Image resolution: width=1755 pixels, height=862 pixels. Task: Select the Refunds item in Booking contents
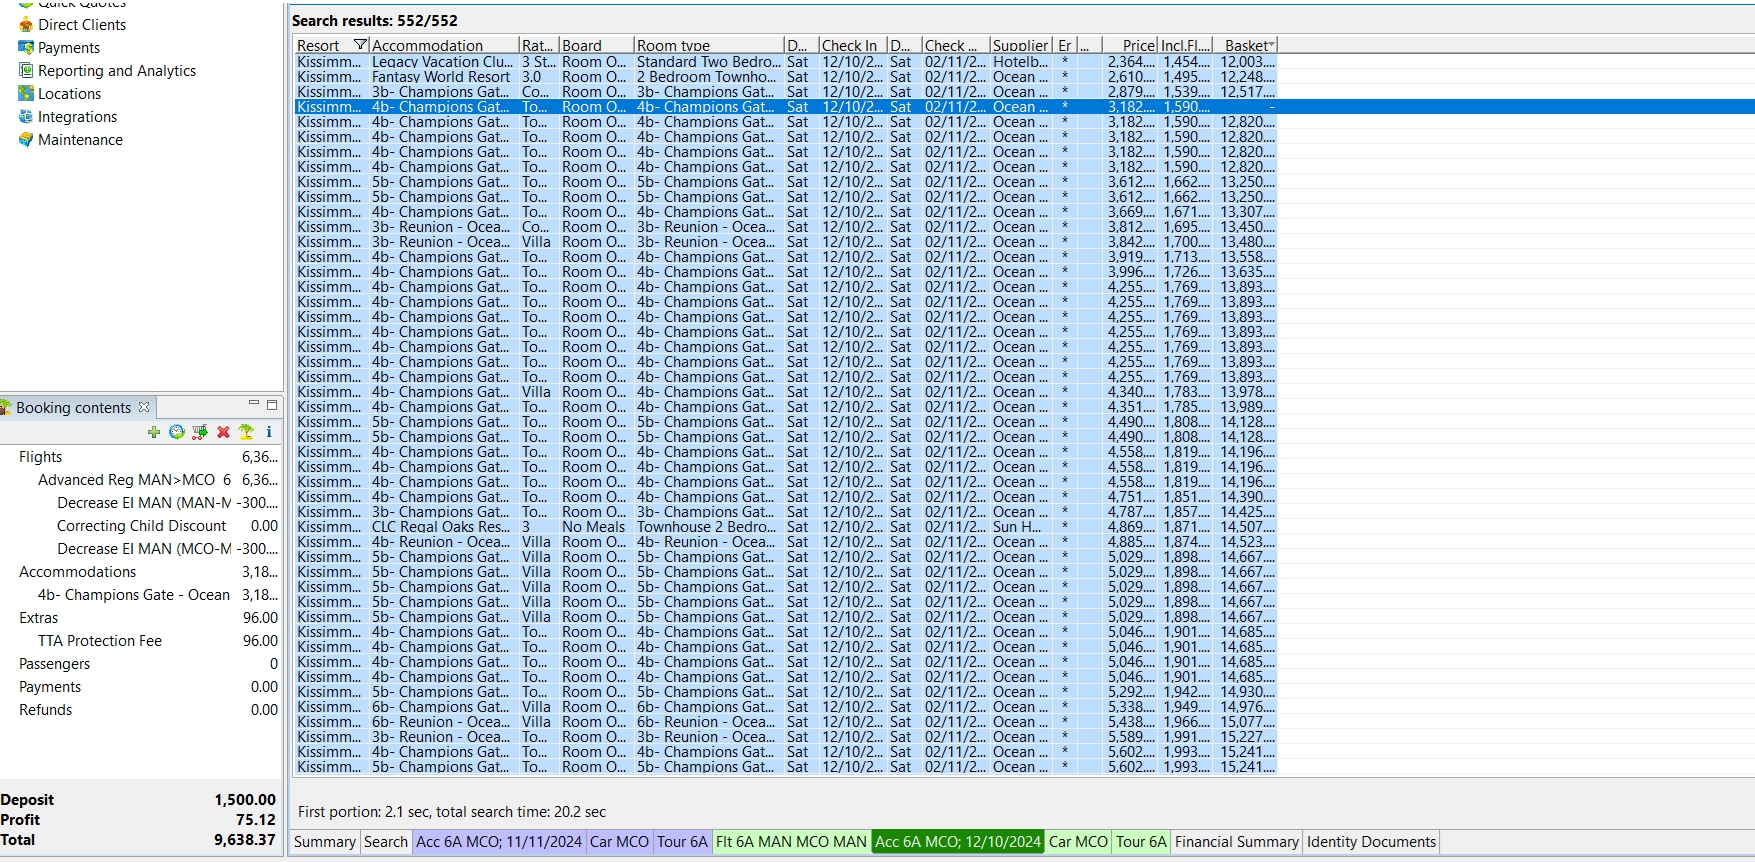pos(46,710)
